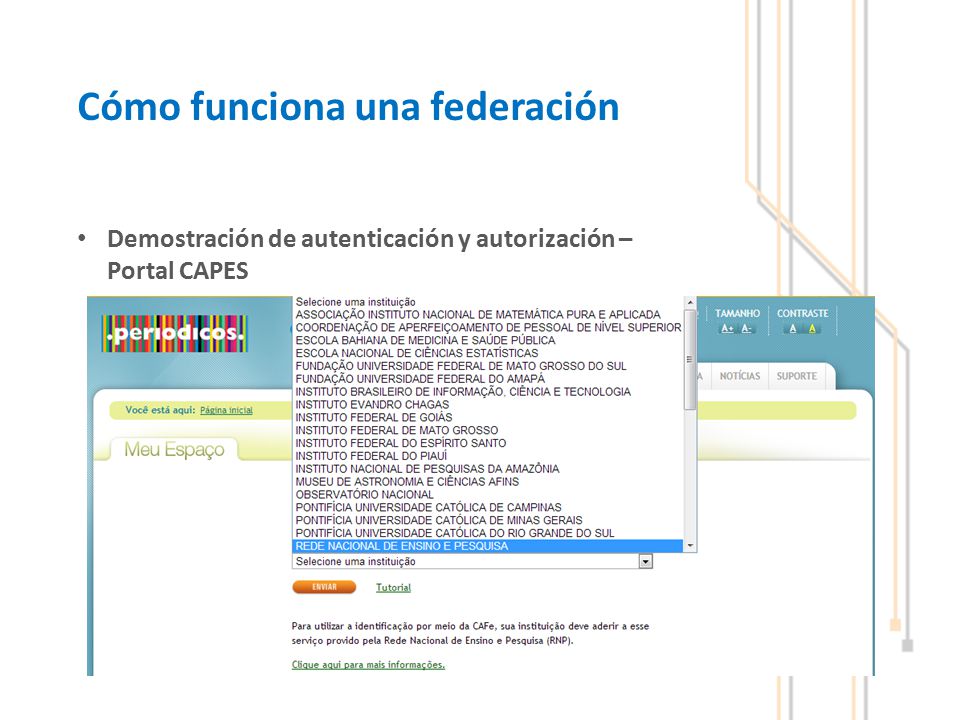
Task: Increase font size with A+
Action: (x=727, y=329)
